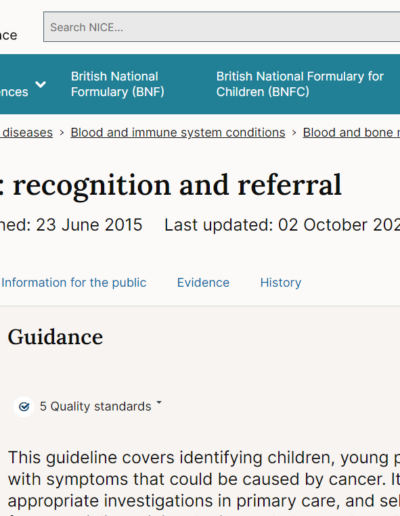Click the partial NICE logo text beside search
The width and height of the screenshot is (400, 516).
pyautogui.click(x=8, y=35)
